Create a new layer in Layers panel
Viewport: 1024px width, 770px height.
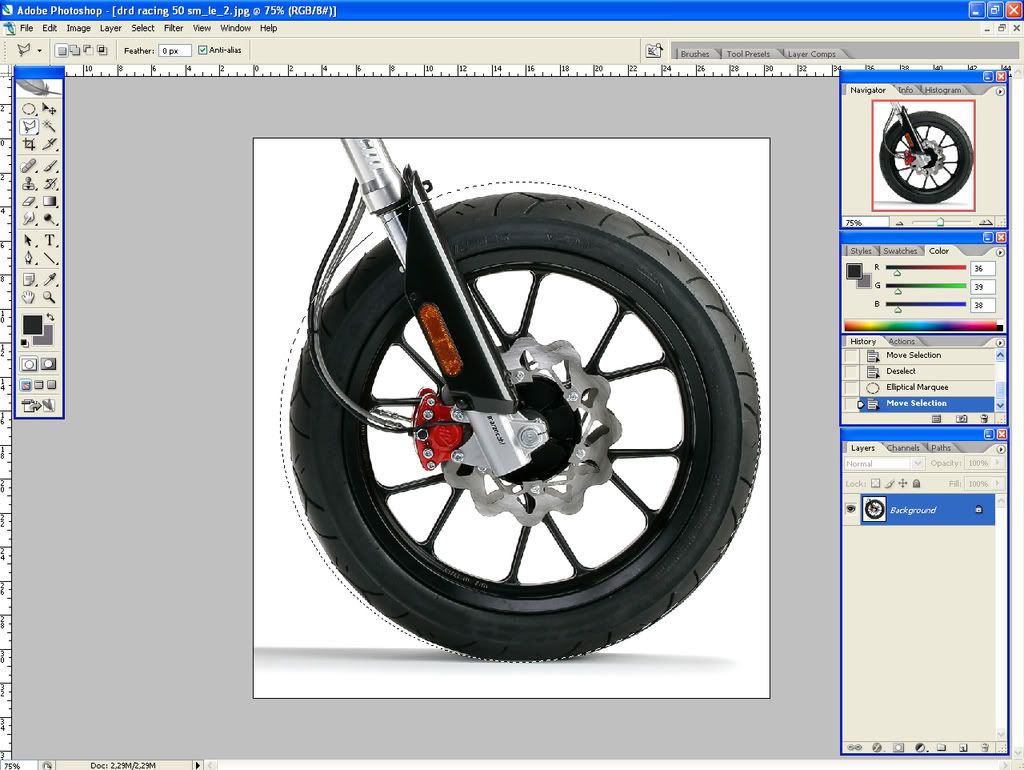click(x=963, y=747)
